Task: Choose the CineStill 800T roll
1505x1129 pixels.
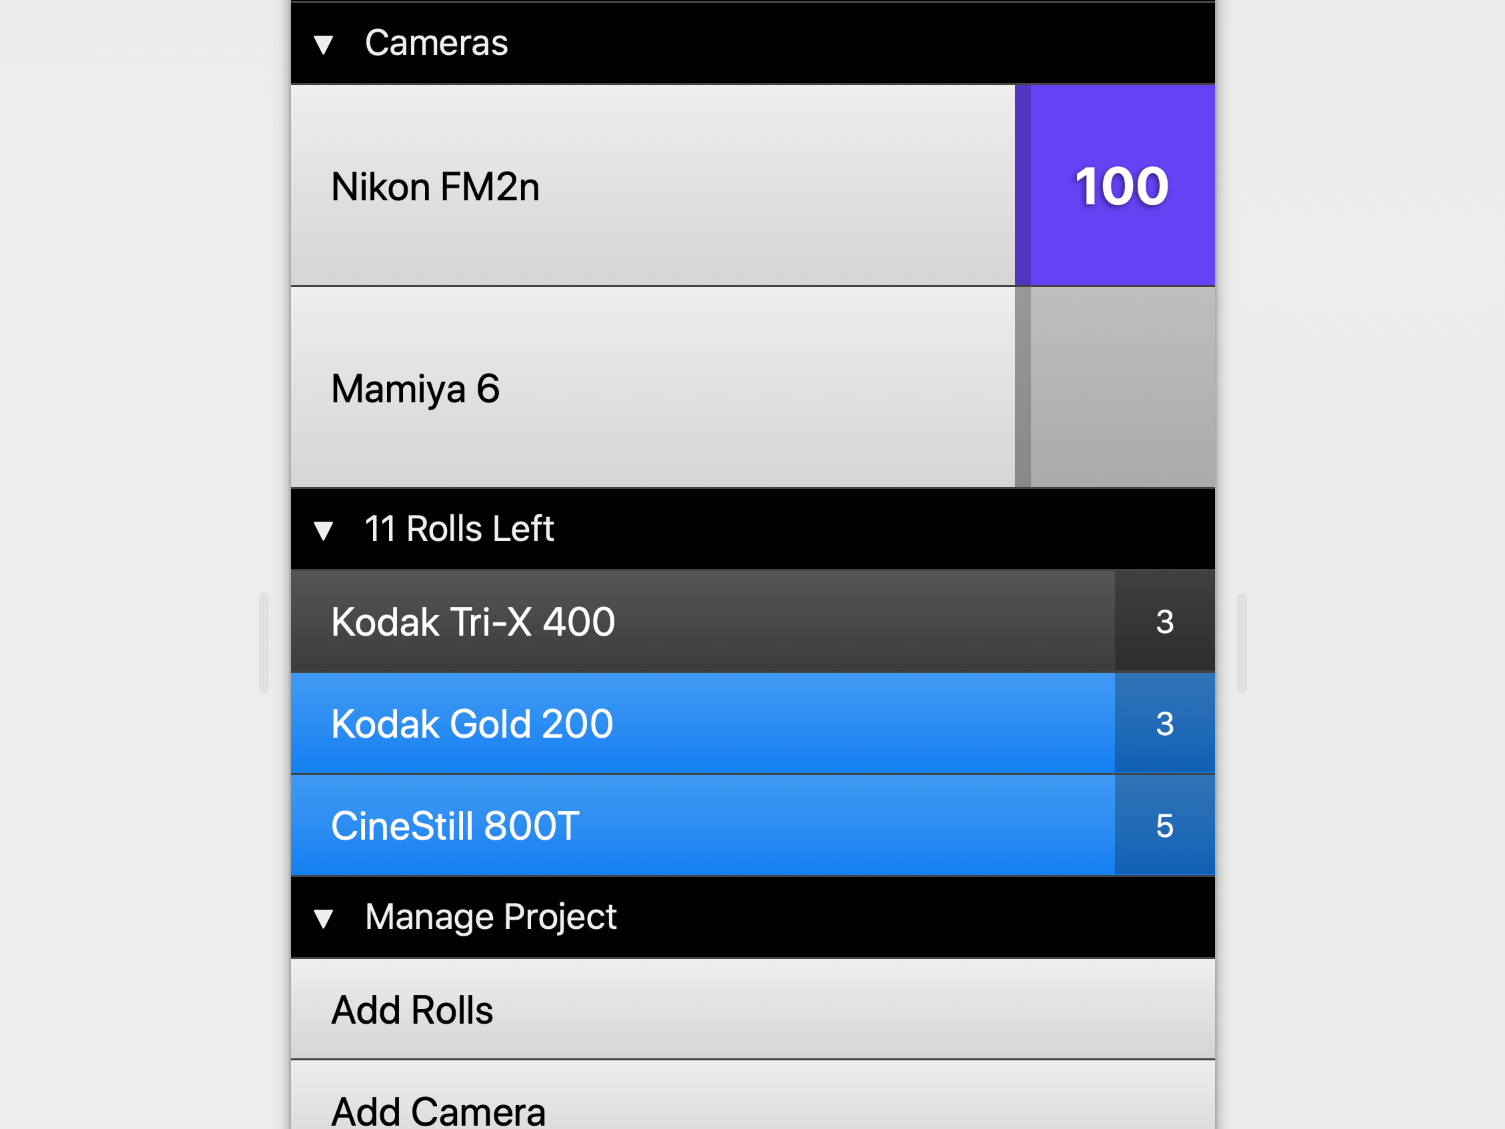Action: [x=702, y=826]
